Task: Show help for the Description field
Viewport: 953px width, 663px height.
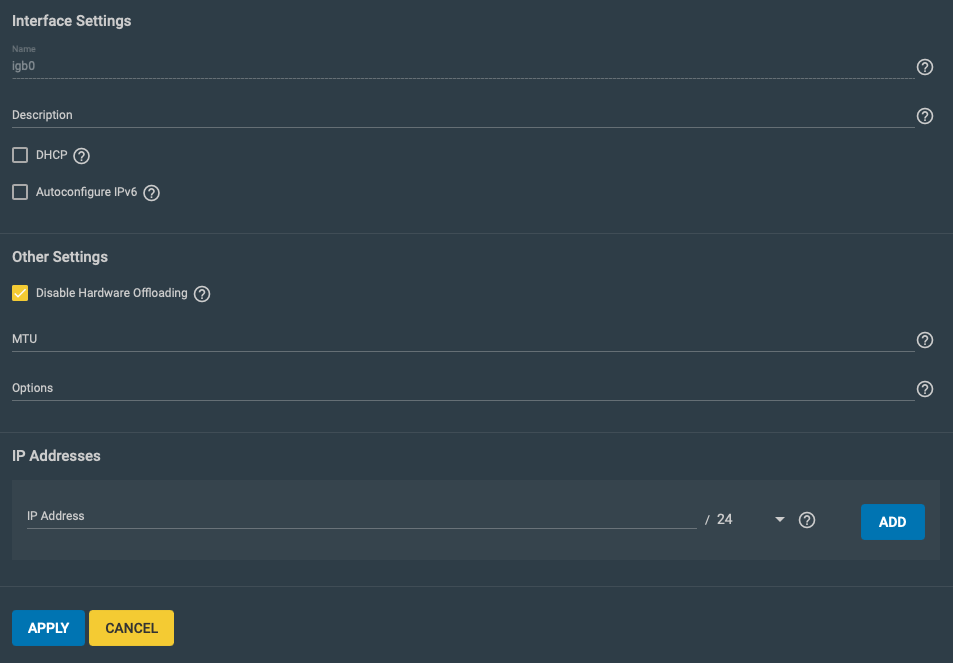Action: 924,116
